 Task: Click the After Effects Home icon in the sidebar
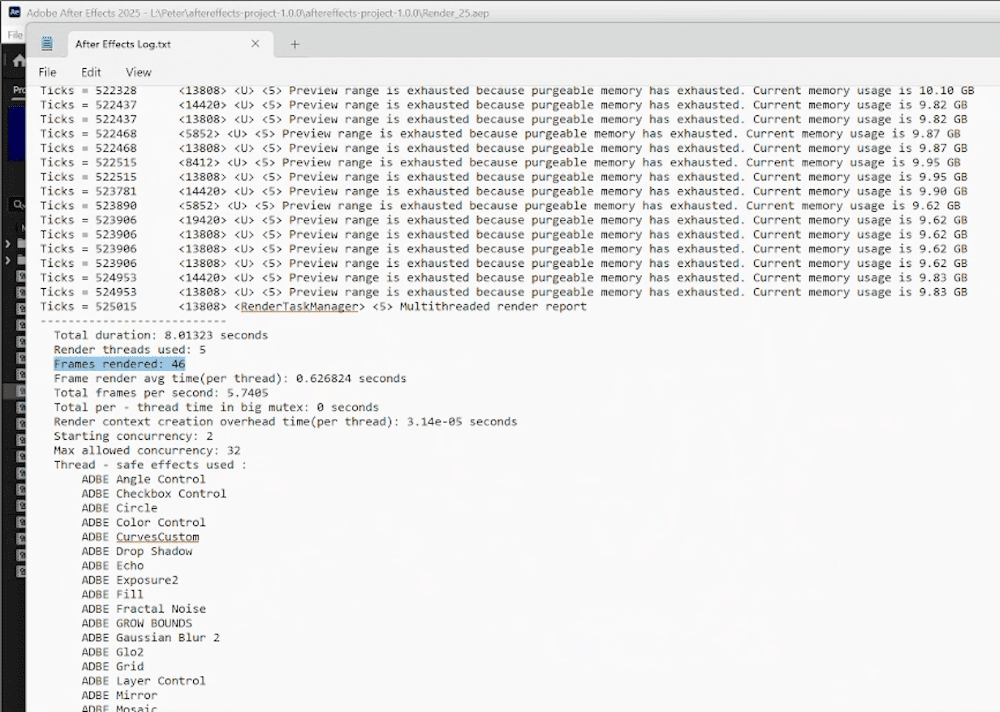click(x=17, y=61)
